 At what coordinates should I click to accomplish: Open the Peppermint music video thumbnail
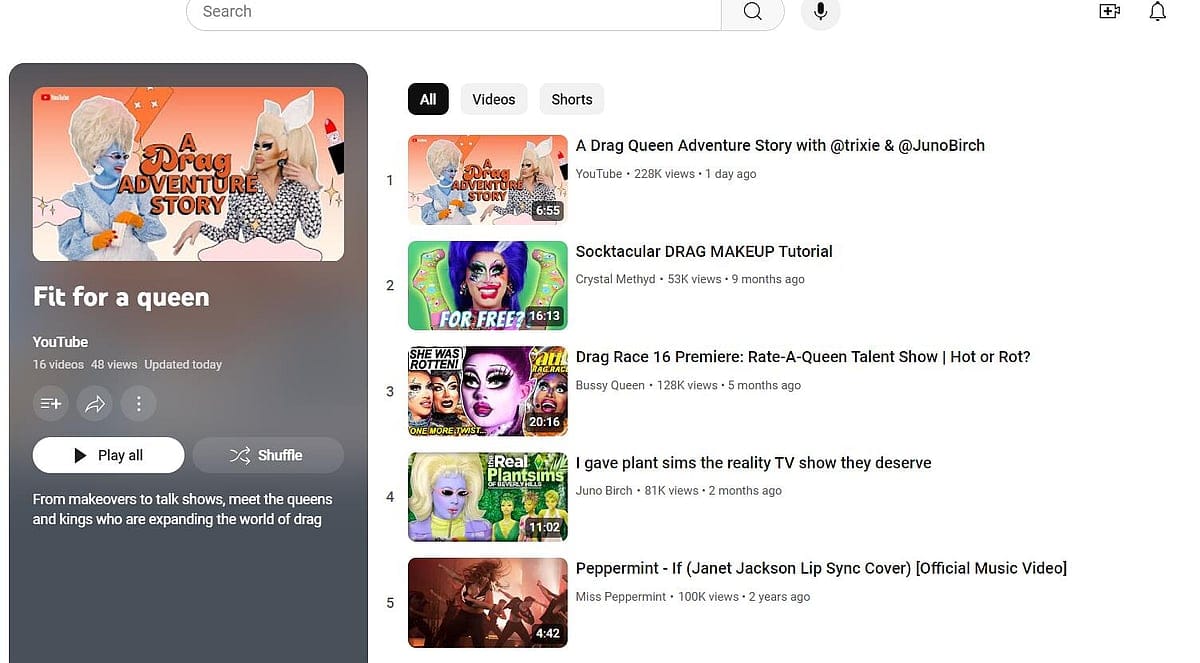(x=488, y=603)
